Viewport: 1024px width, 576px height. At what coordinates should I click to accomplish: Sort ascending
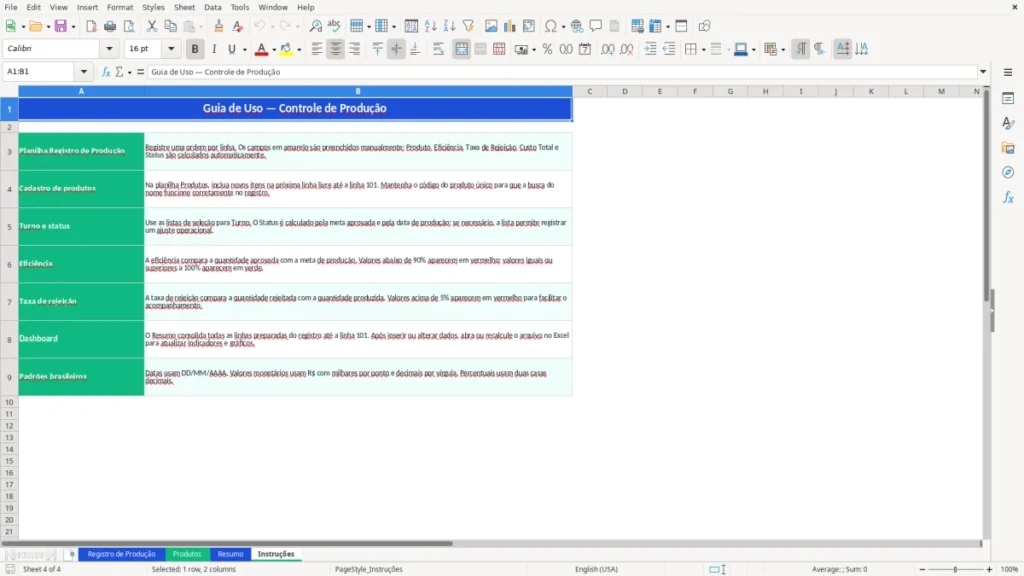click(430, 26)
